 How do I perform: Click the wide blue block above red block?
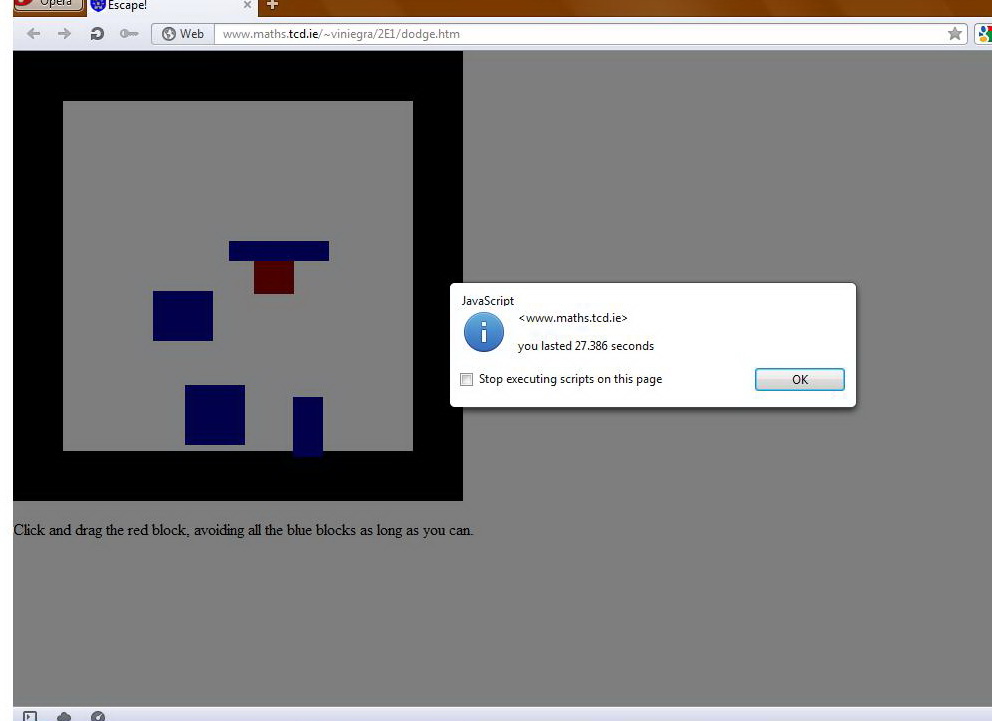pos(279,250)
